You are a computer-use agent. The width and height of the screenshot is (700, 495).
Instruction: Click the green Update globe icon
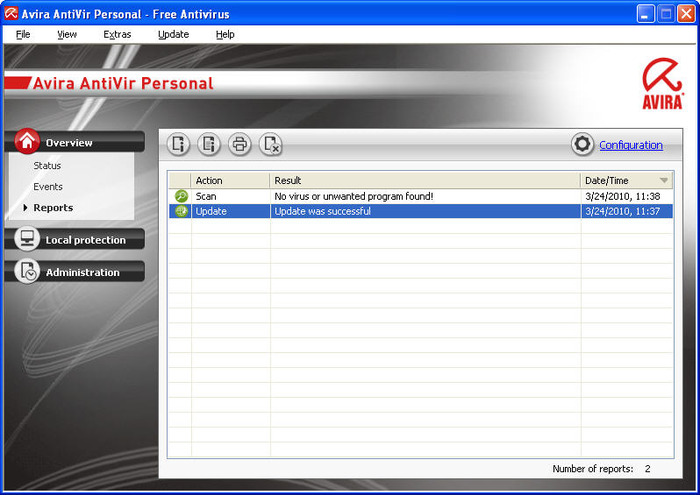181,211
